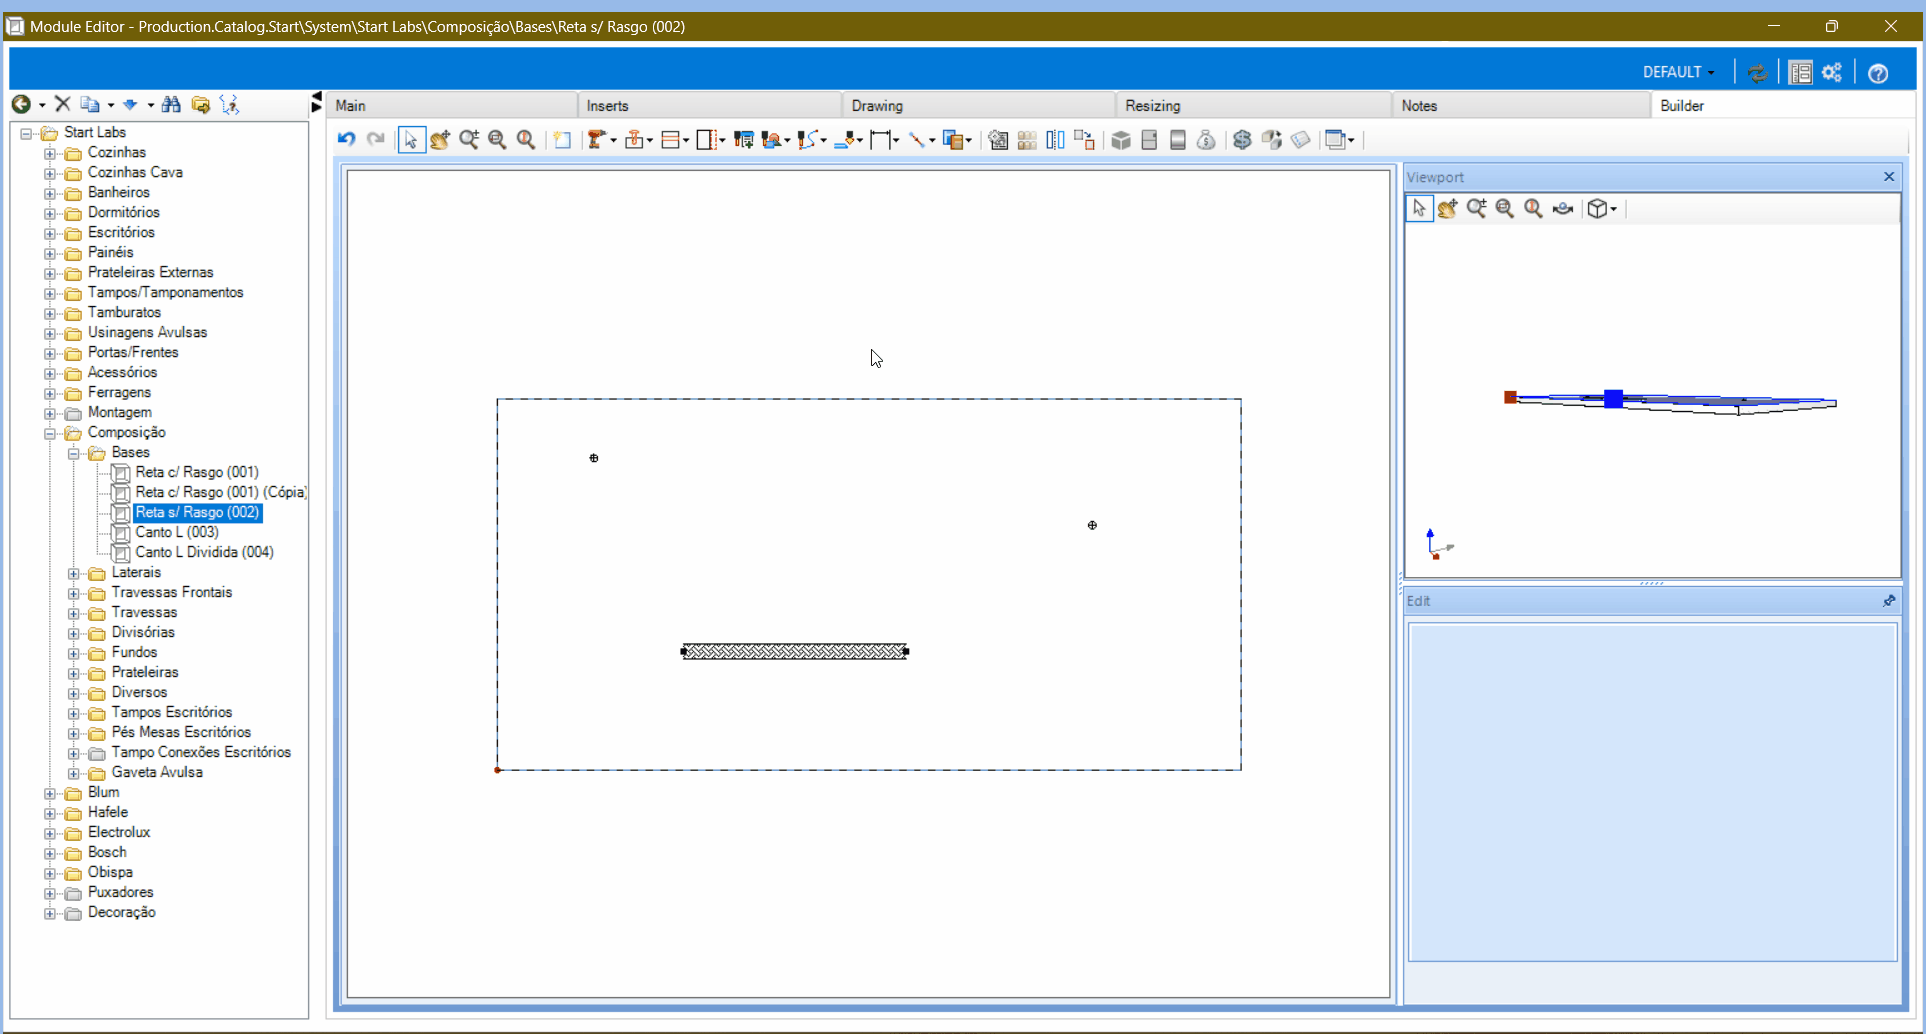
Task: Activate the selection pointer tool in main toolbar
Action: pyautogui.click(x=411, y=140)
